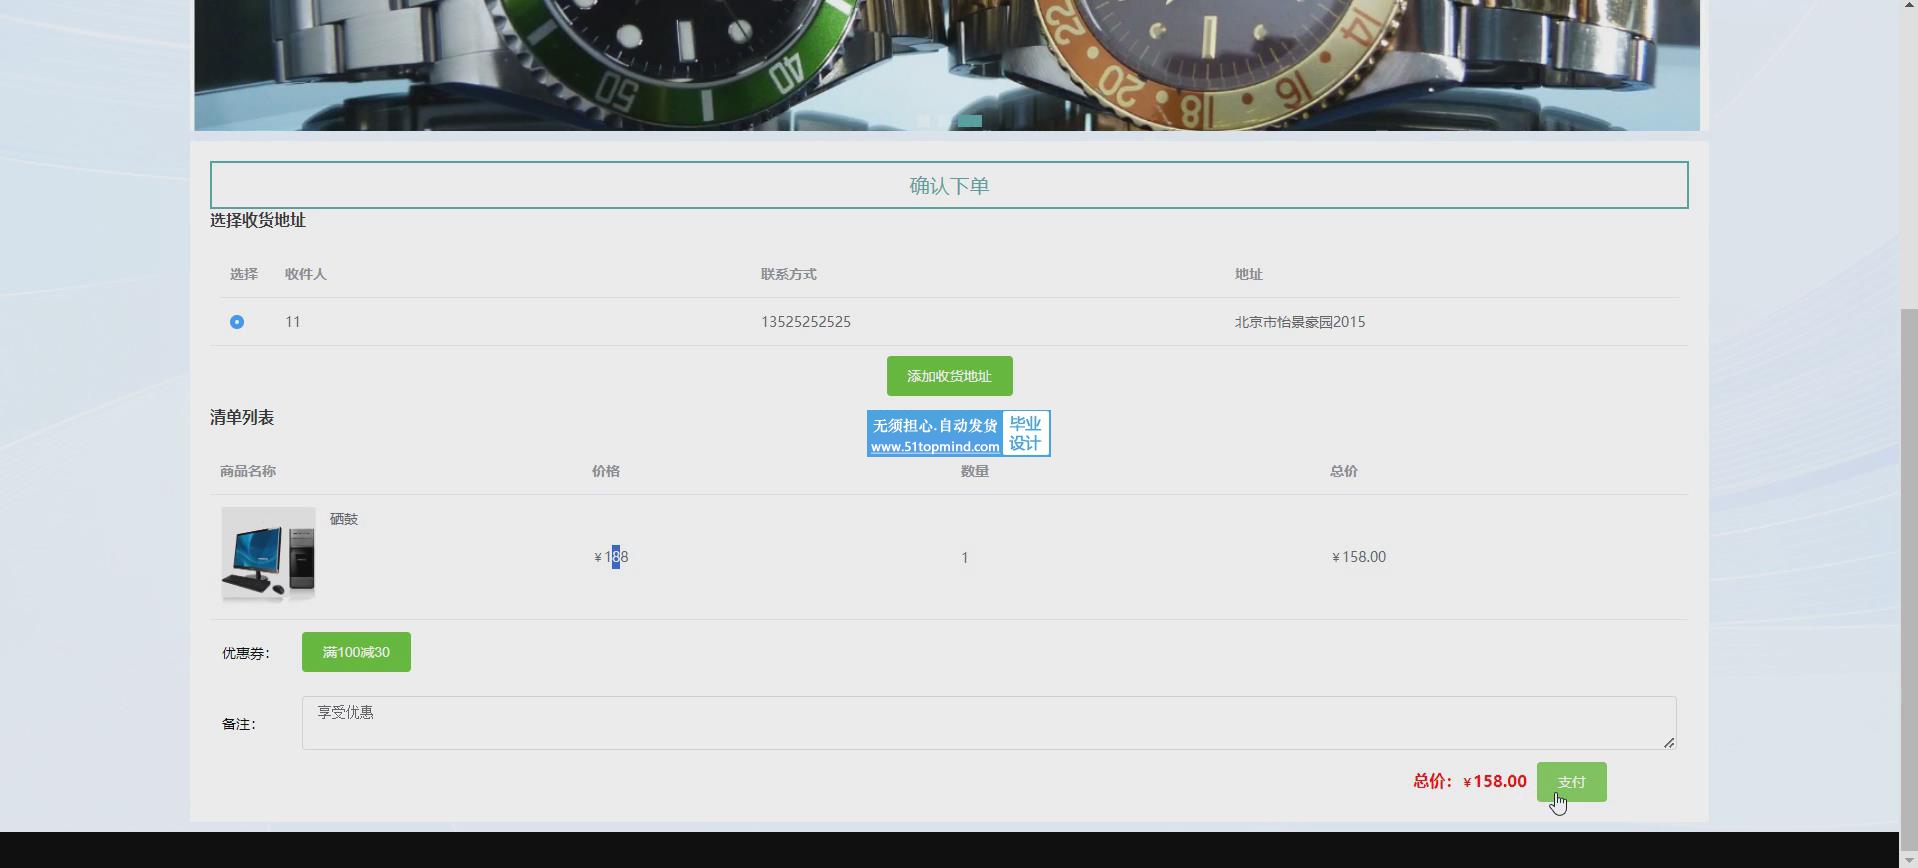The height and width of the screenshot is (868, 1918).
Task: Click the red 总价 ¥158.00 order total
Action: [1469, 781]
